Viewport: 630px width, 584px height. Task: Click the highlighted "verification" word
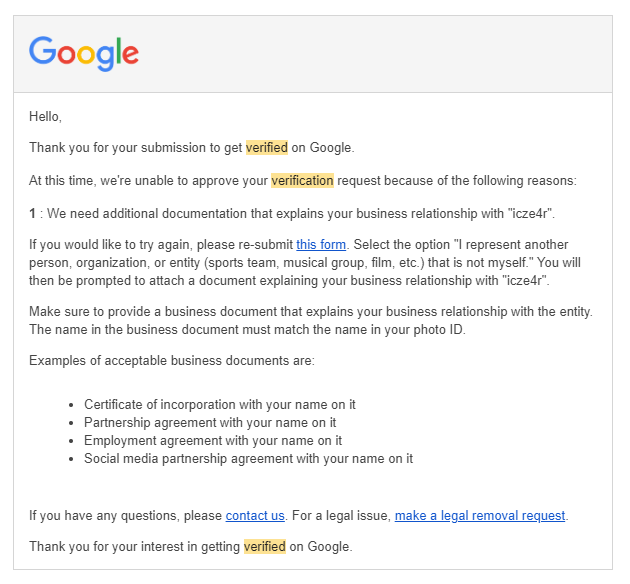point(302,180)
